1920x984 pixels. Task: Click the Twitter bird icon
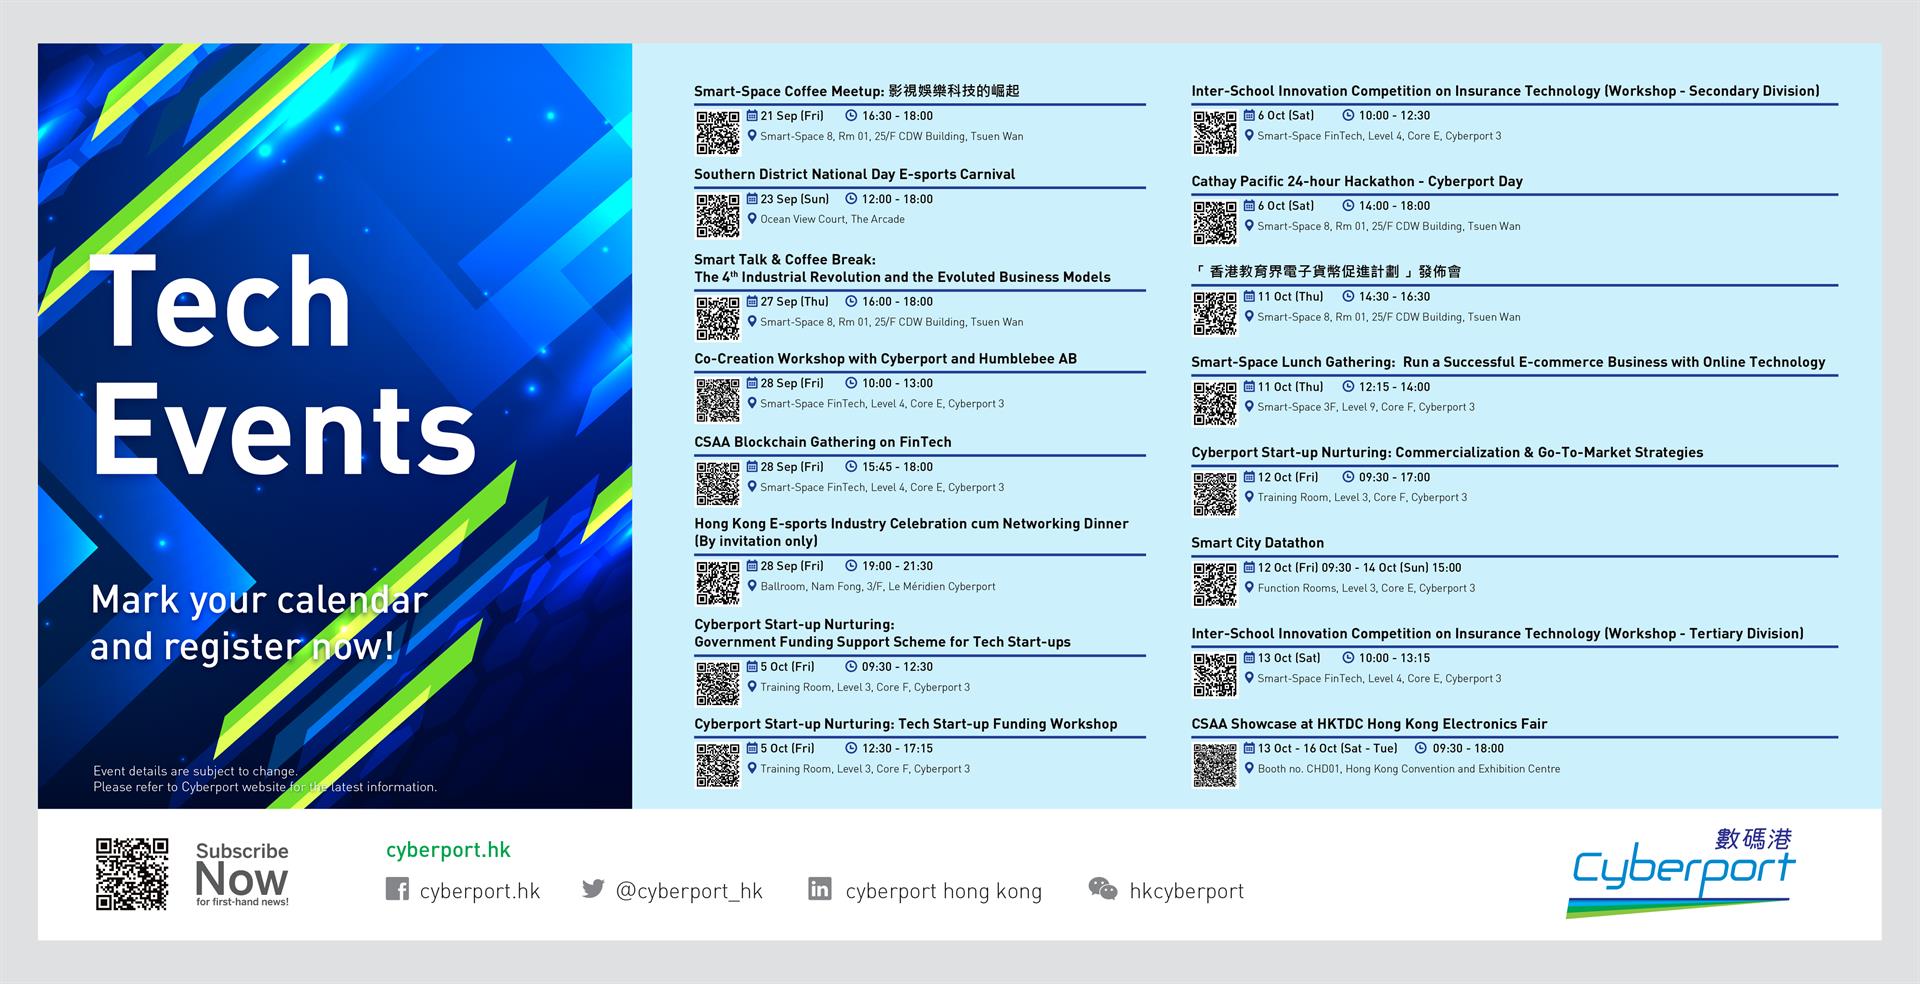click(x=593, y=888)
